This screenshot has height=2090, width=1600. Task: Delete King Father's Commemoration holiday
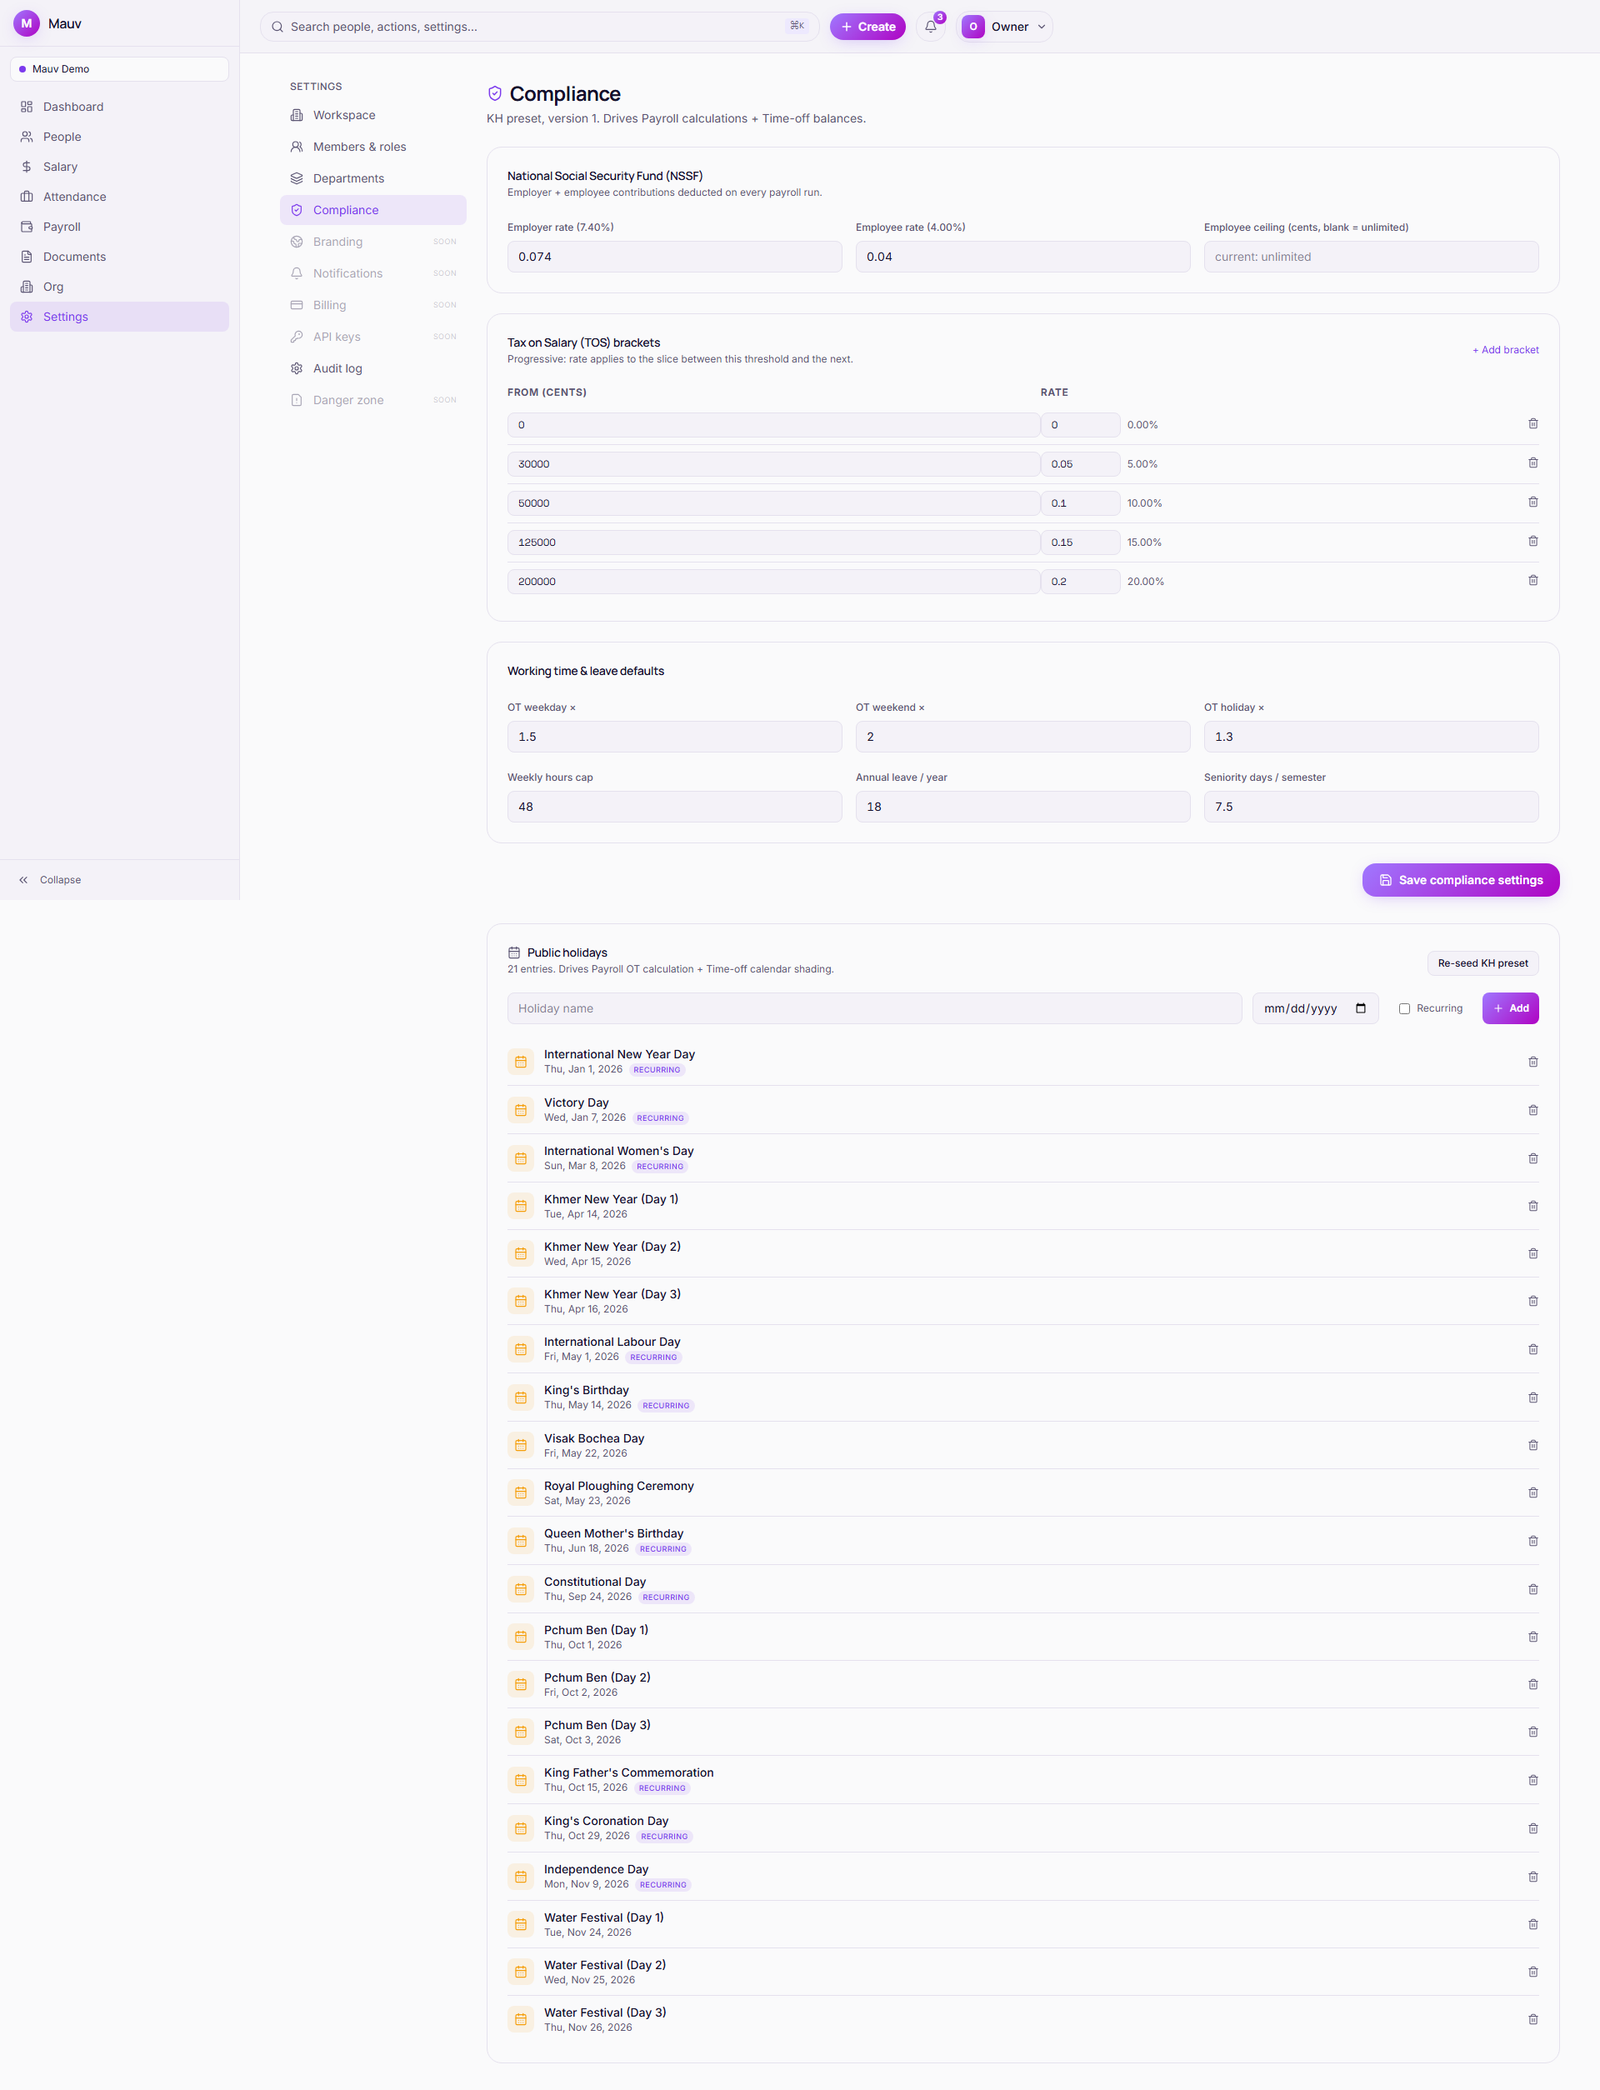(1533, 1780)
